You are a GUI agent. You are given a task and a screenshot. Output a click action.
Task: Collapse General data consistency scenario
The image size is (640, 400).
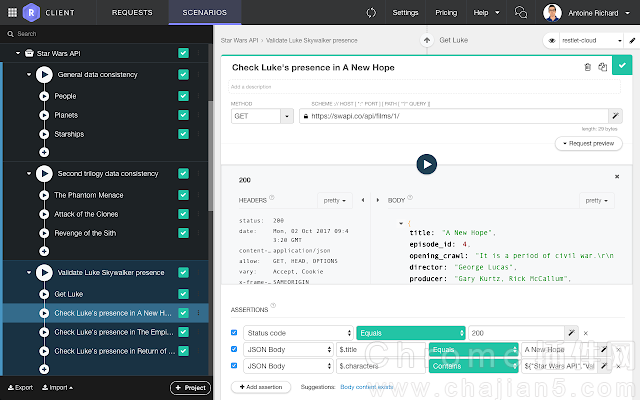coord(29,75)
